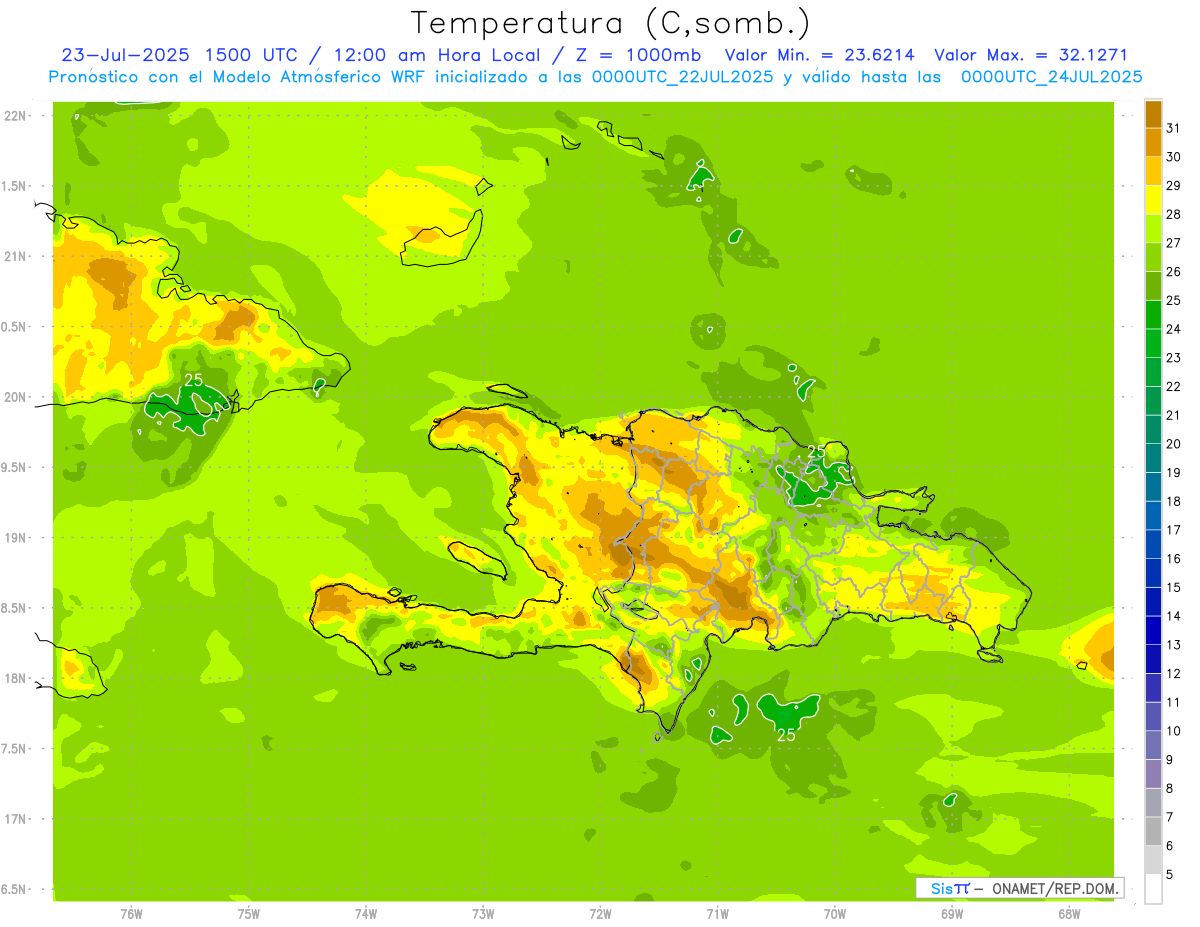The image size is (1200, 927).
Task: Click the "5" label on the color bar
Action: tap(1170, 874)
